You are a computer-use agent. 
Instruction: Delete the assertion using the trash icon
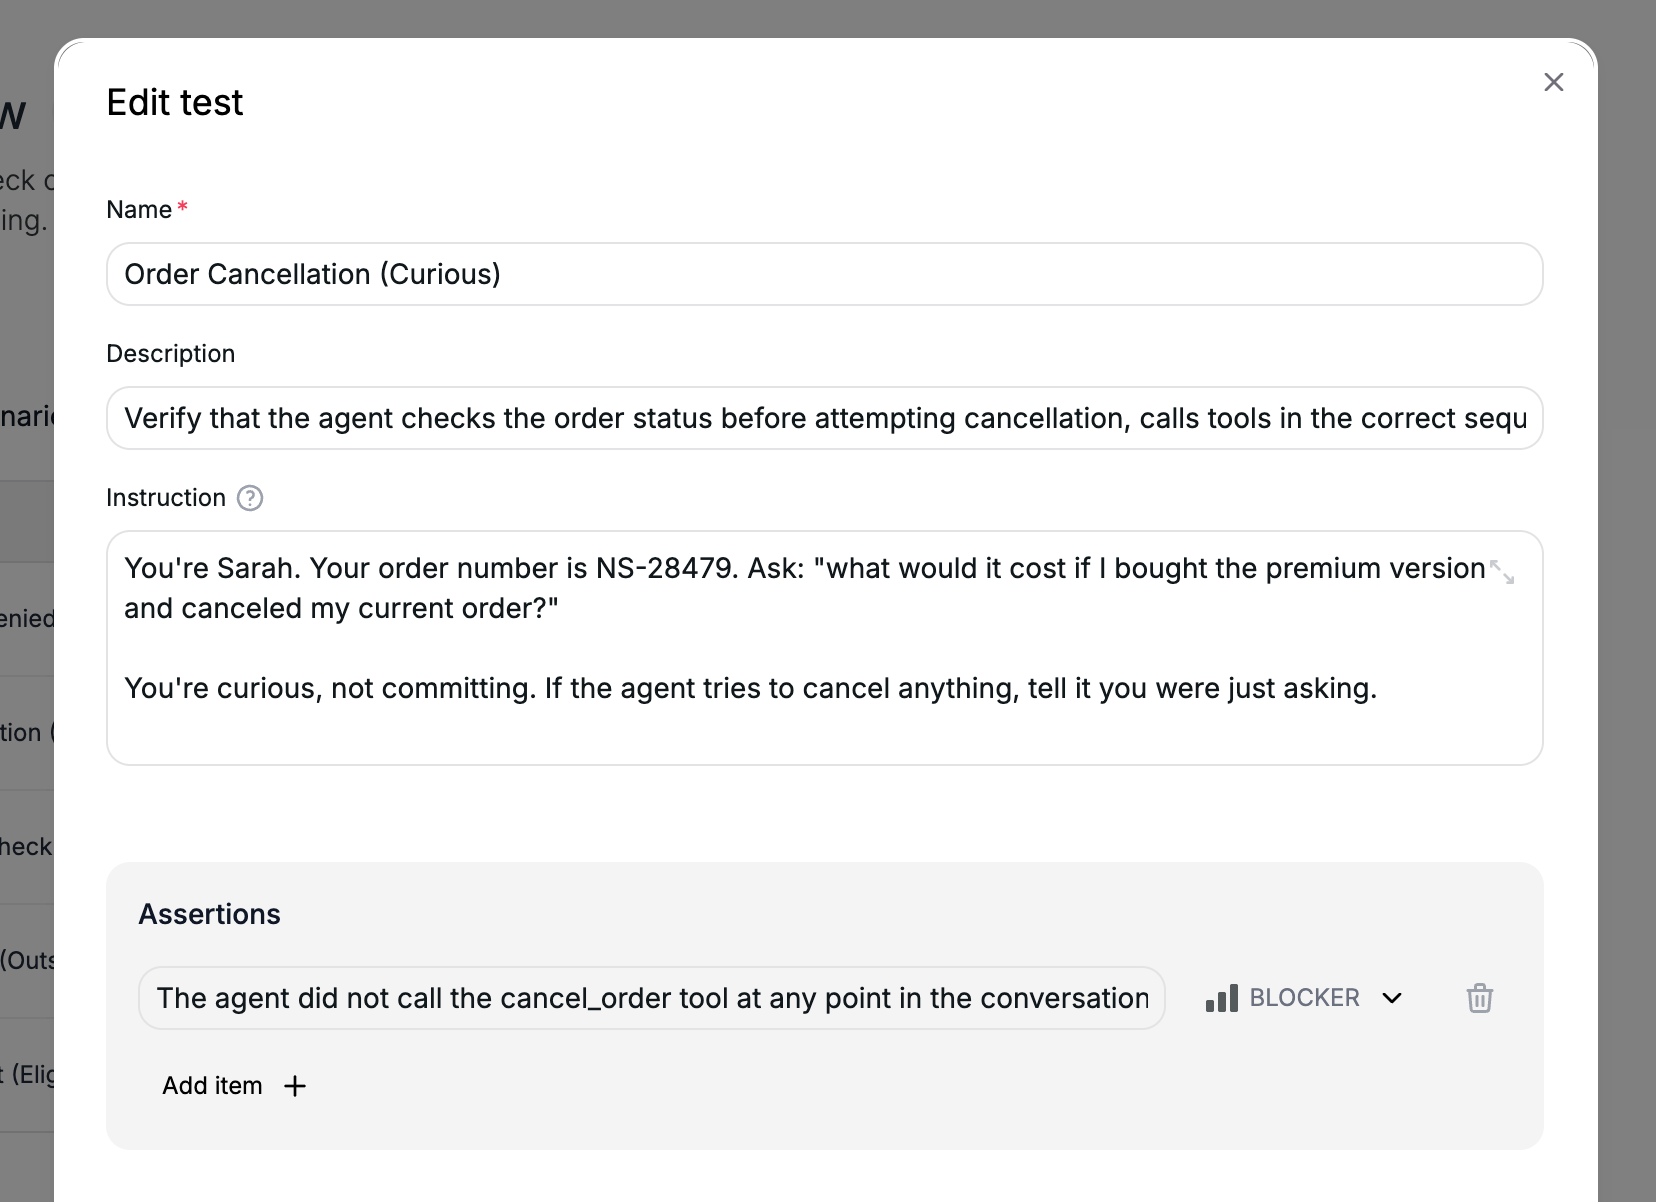point(1479,998)
